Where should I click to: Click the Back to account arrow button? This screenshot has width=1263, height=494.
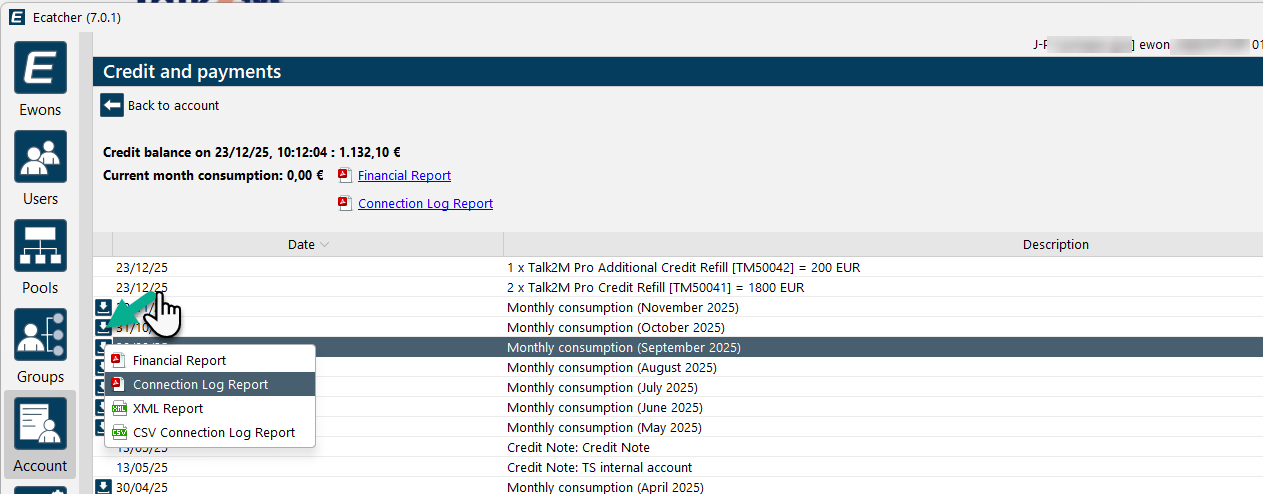click(112, 105)
